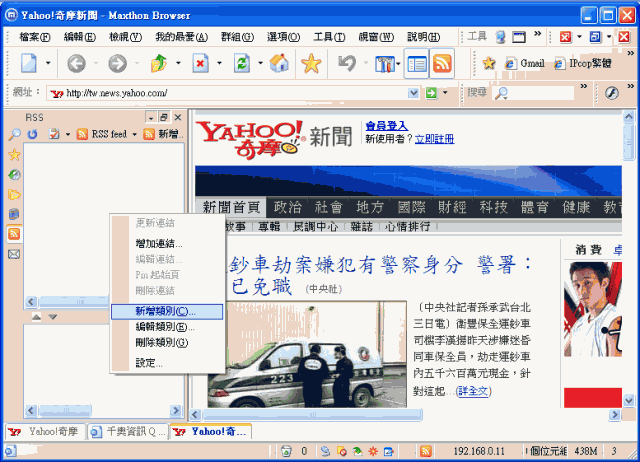Select the RSS icon in sidebar strip
The image size is (640, 462).
pyautogui.click(x=14, y=234)
